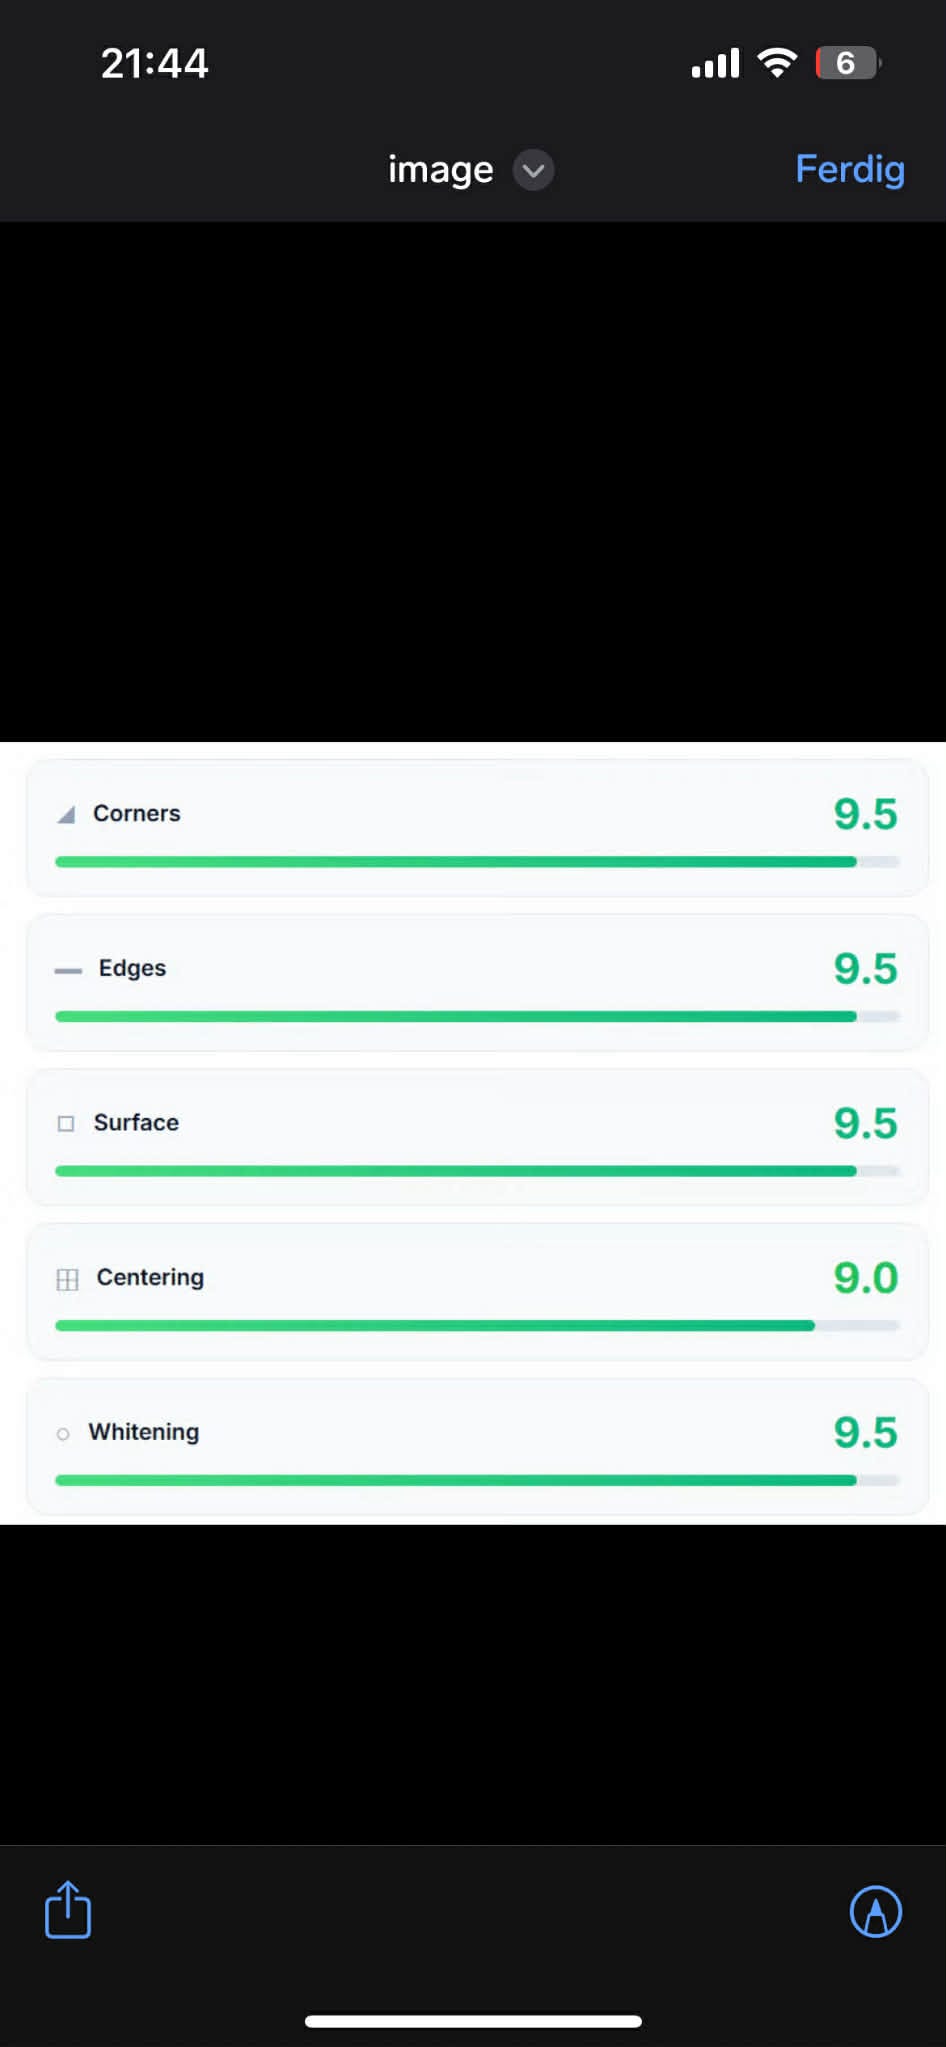Tap the battery indicator in status bar

[x=846, y=63]
